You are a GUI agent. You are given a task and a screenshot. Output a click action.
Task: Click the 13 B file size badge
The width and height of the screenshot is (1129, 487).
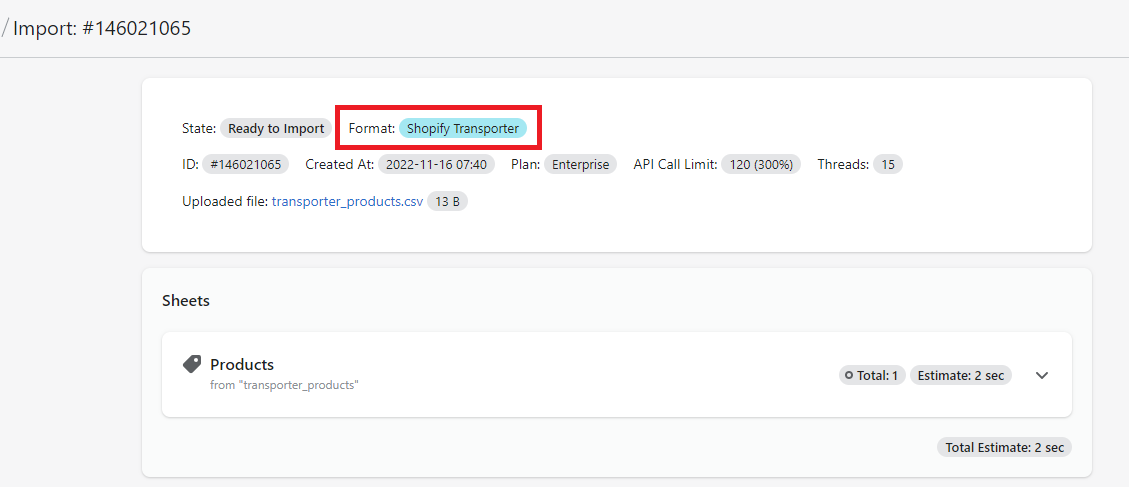click(447, 201)
